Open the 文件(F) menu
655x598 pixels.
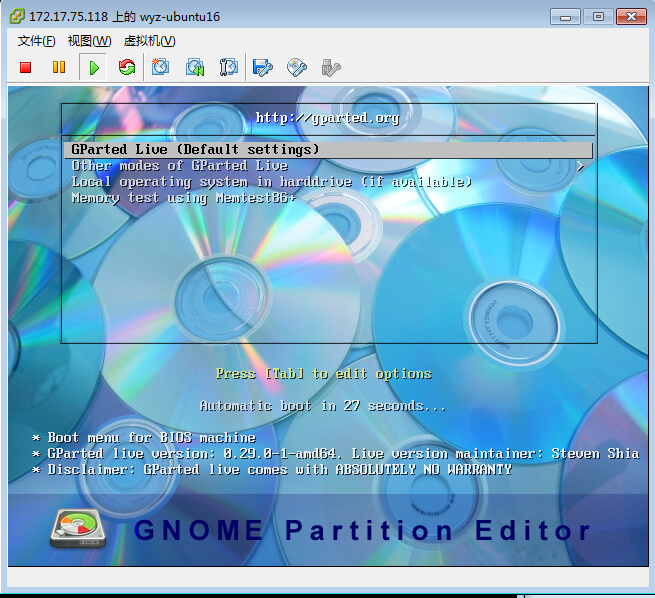click(x=37, y=41)
